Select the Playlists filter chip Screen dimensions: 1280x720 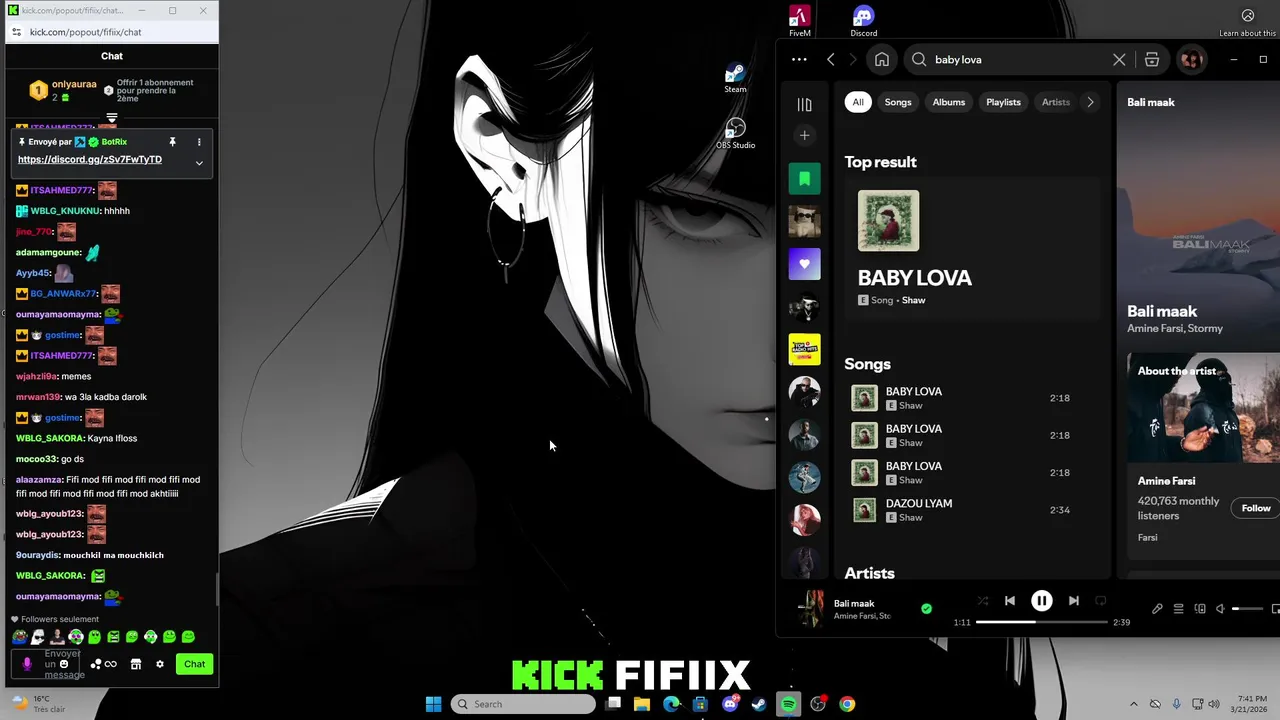(1003, 102)
